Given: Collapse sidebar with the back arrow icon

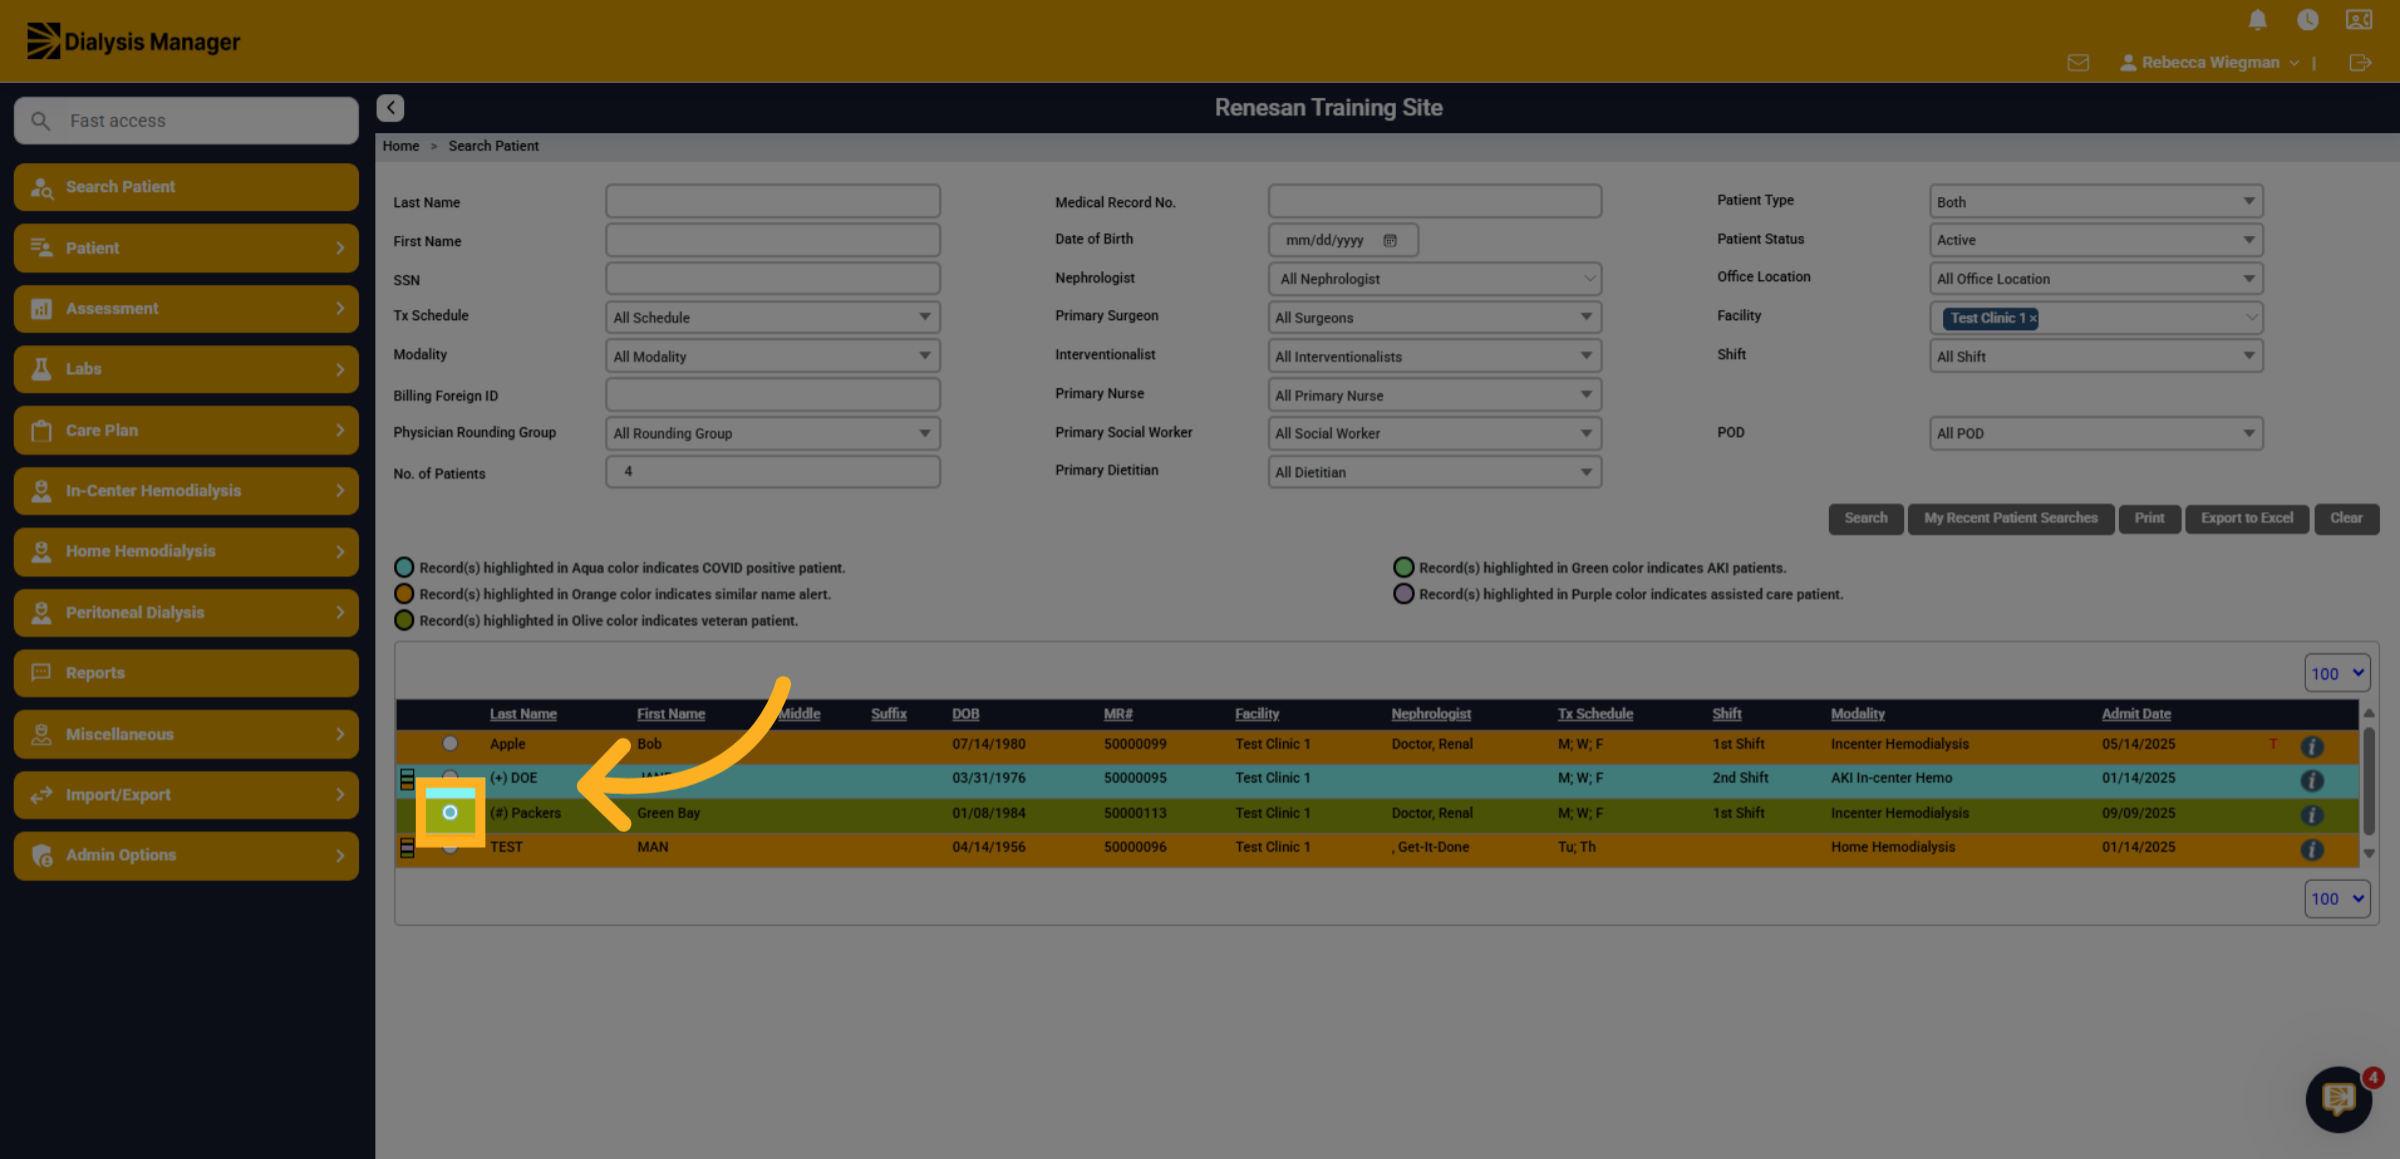Looking at the screenshot, I should pyautogui.click(x=390, y=108).
